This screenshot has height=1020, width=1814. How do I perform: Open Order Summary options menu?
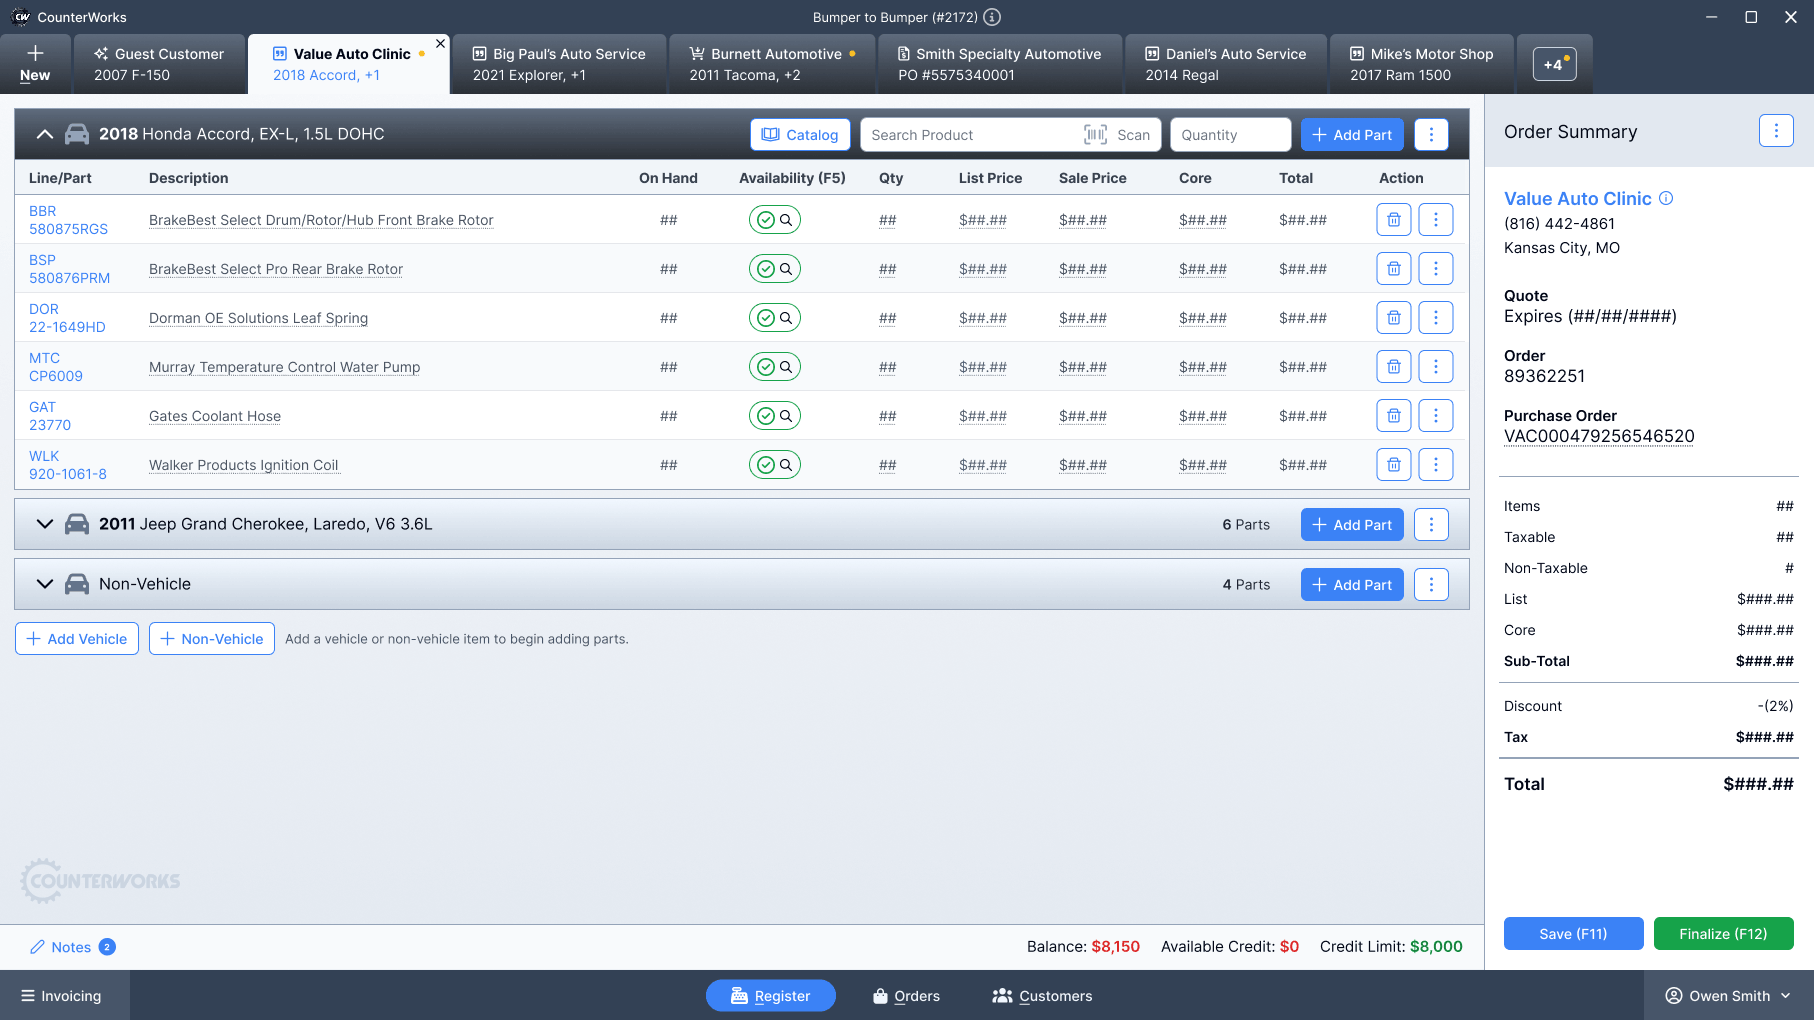(x=1775, y=131)
